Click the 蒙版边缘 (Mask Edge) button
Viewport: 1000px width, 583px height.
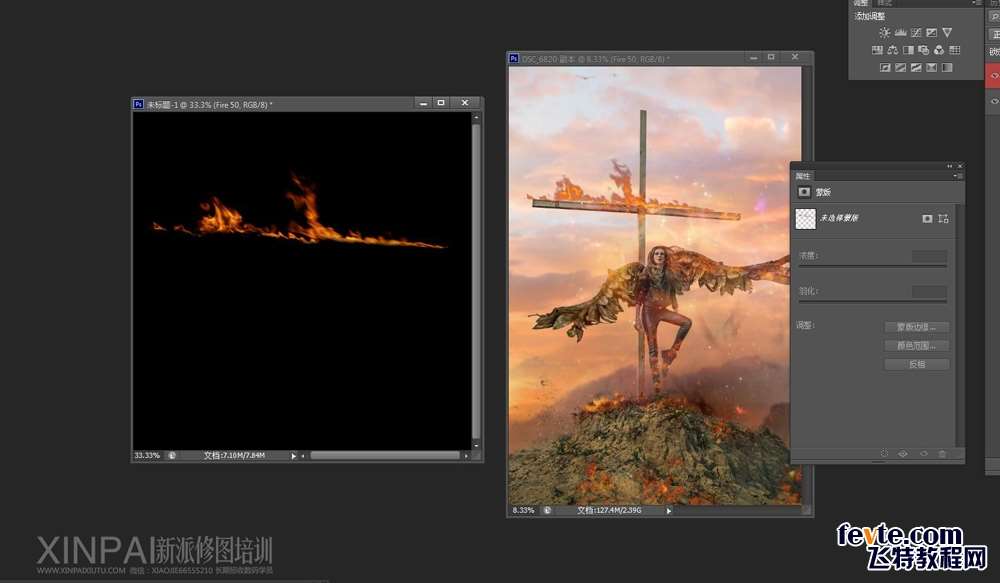[x=916, y=327]
